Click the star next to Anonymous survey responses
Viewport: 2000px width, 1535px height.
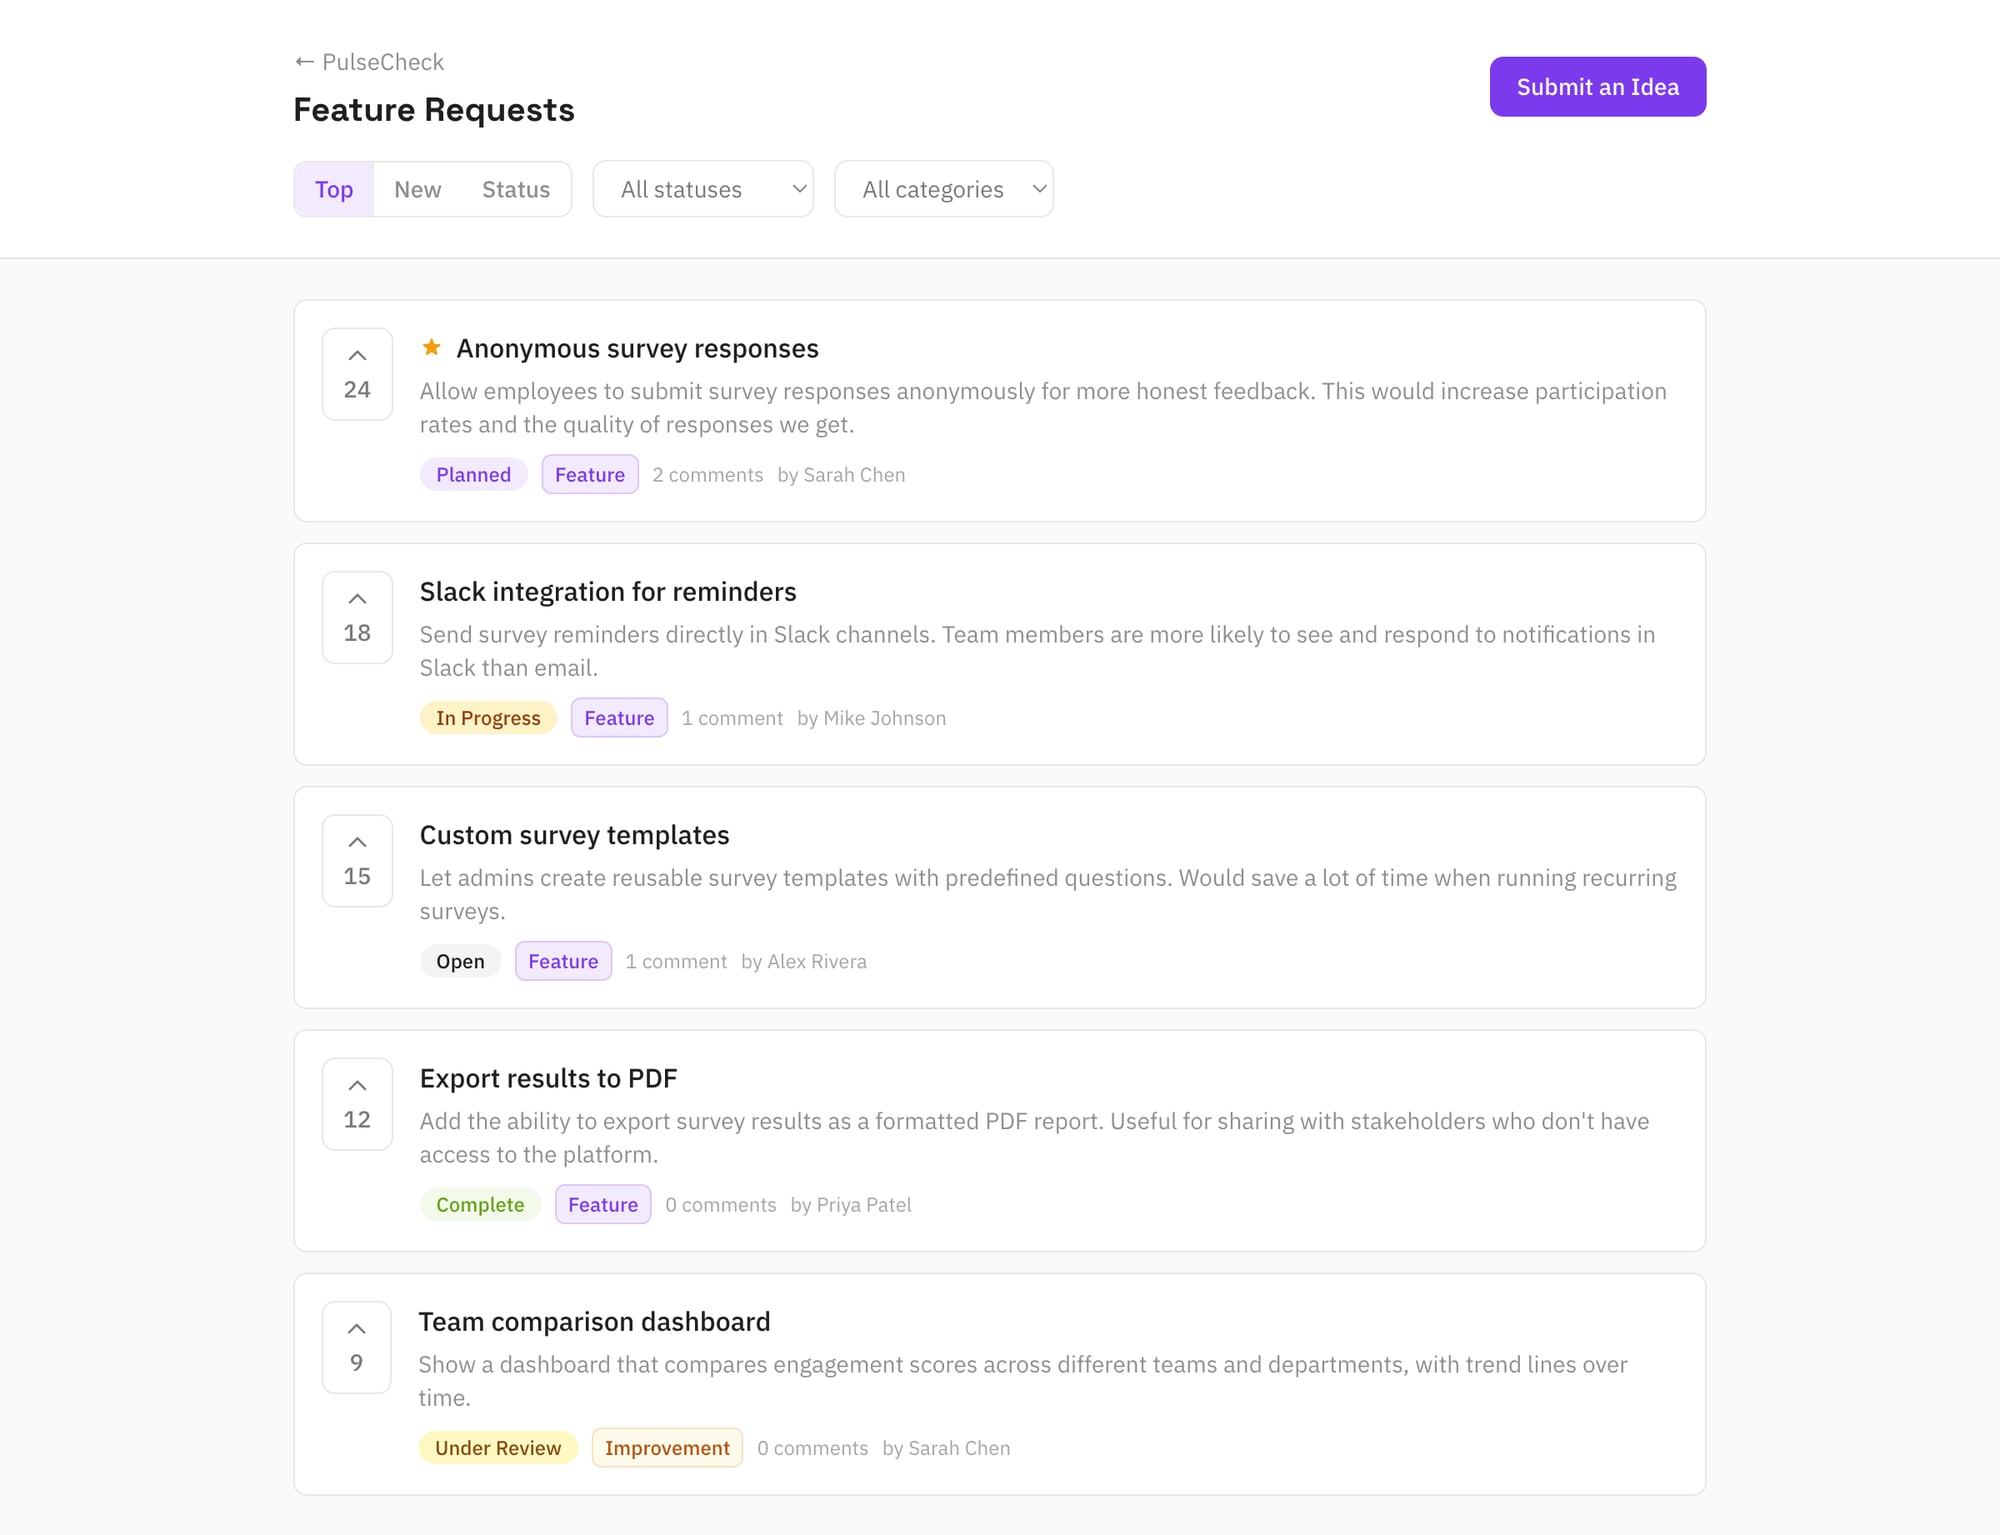click(432, 348)
